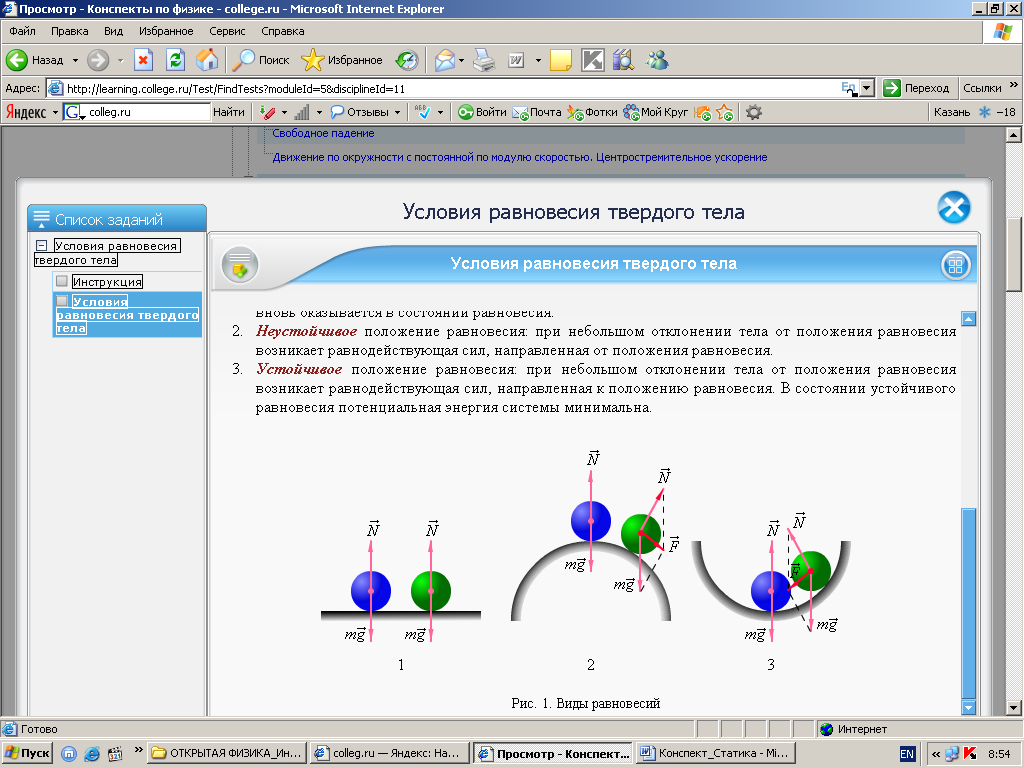The height and width of the screenshot is (768, 1024).
Task: Click the K Kaspersky toolbar icon
Action: tap(592, 60)
